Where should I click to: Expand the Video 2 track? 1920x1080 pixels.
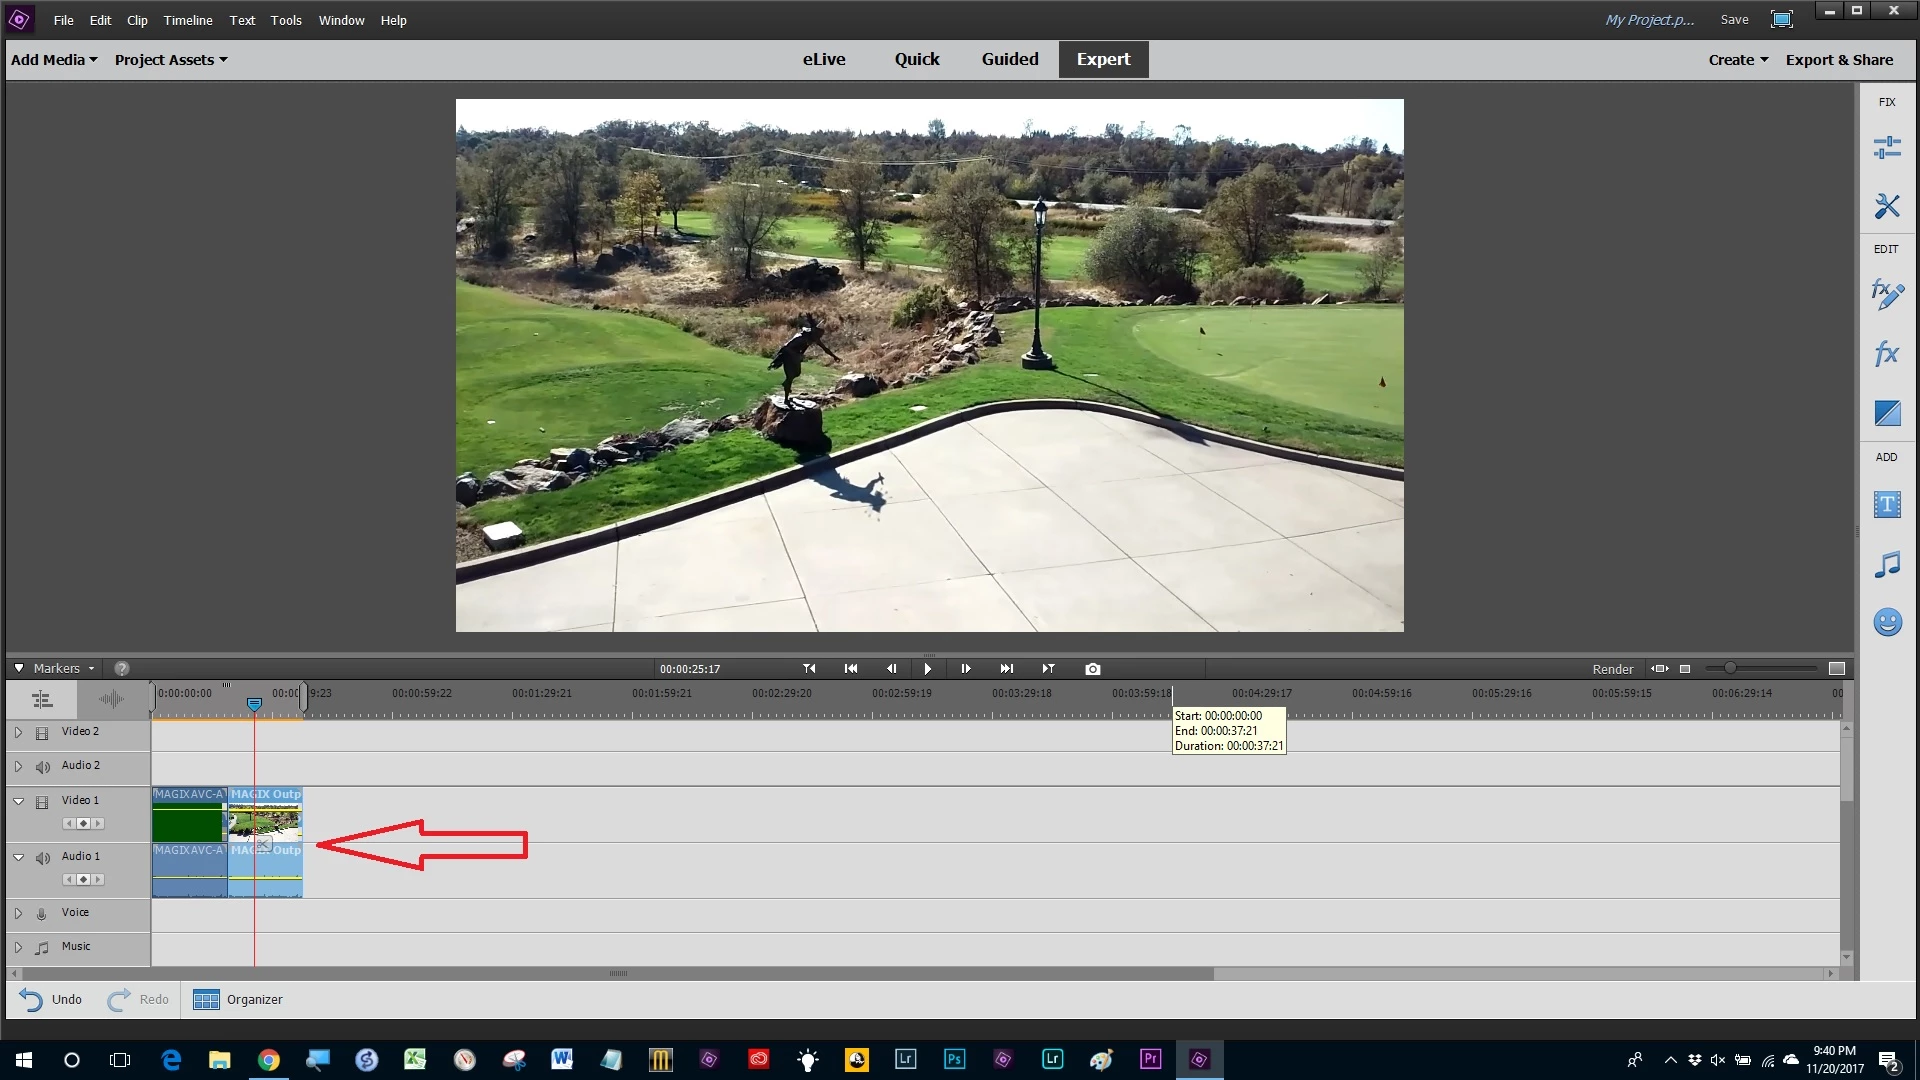click(x=18, y=732)
